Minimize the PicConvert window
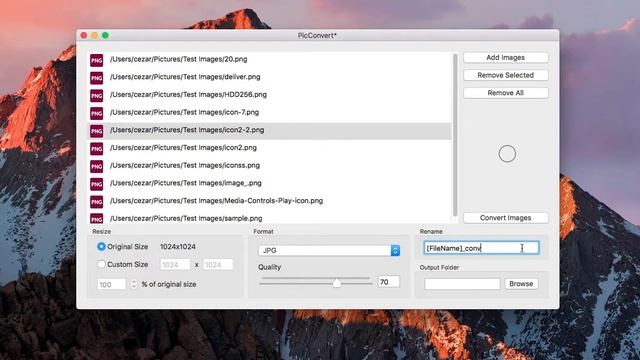 94,36
